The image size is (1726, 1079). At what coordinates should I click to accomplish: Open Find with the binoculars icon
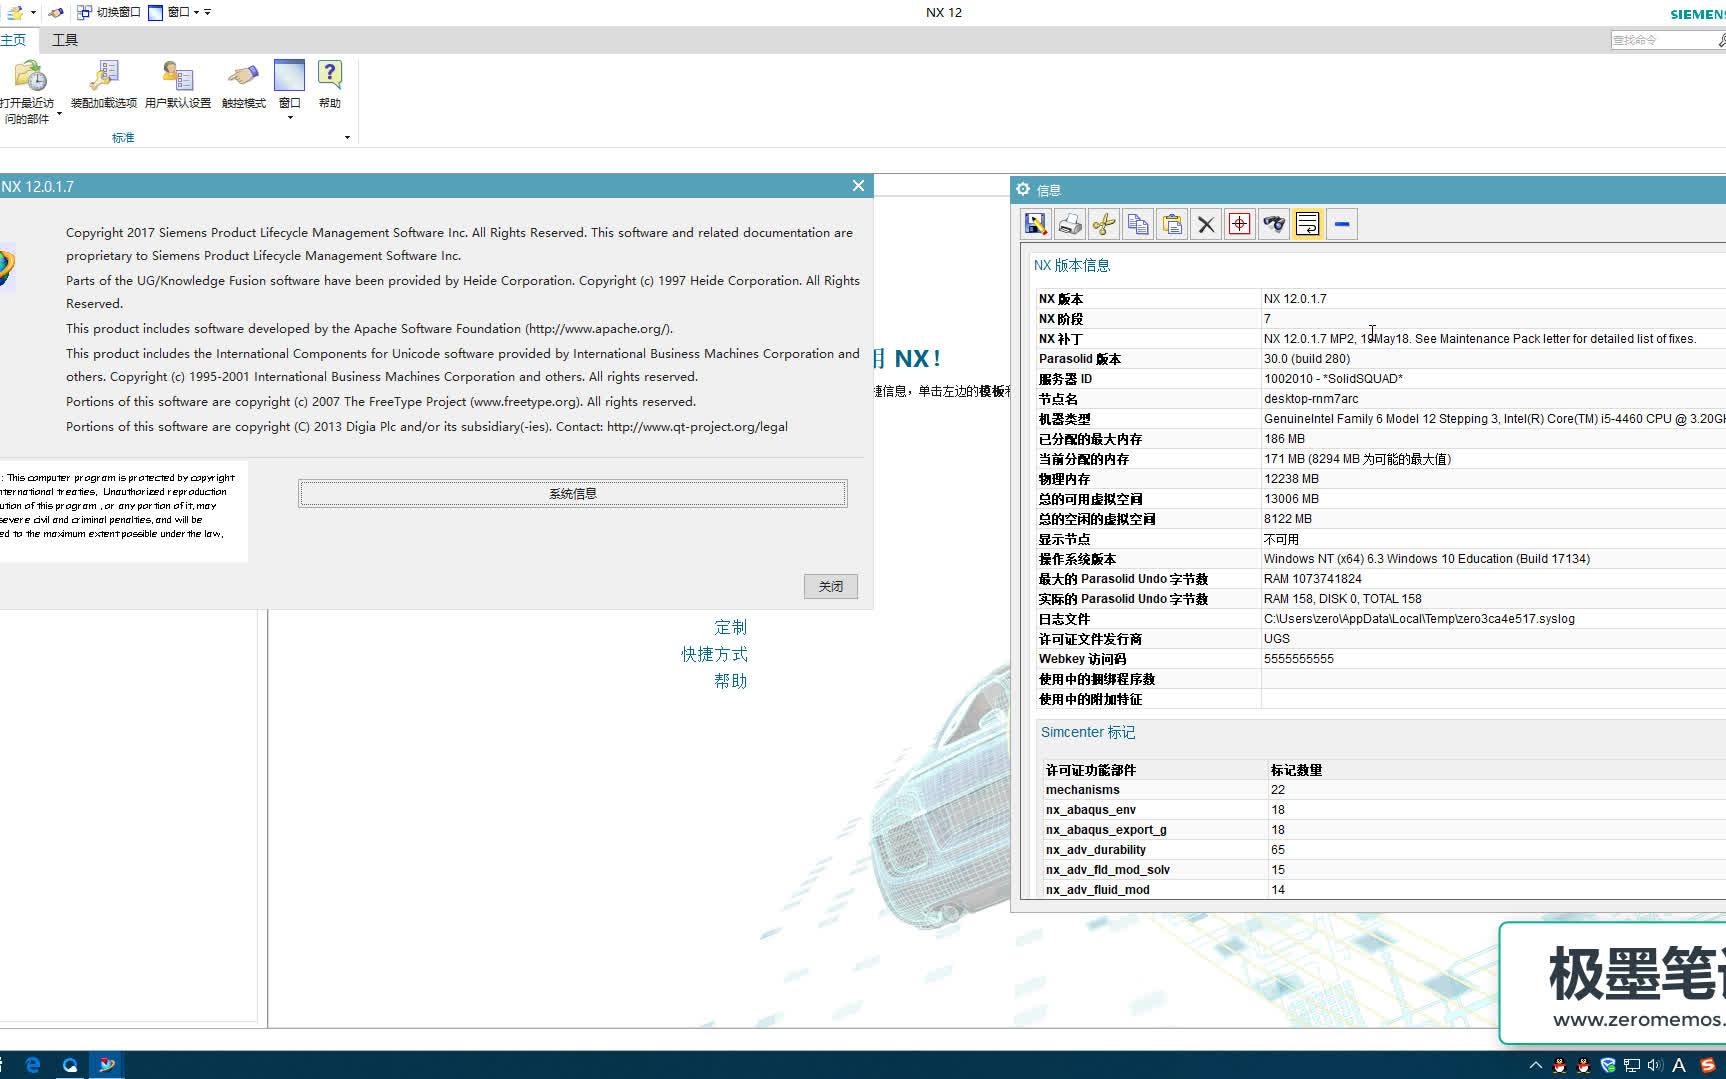1273,223
